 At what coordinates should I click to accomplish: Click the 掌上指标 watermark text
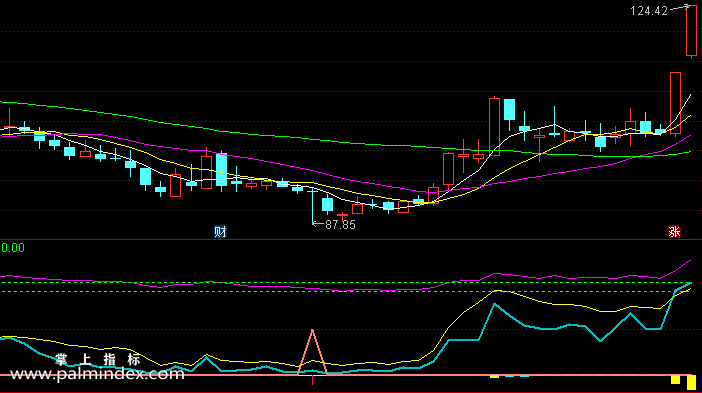[x=98, y=359]
